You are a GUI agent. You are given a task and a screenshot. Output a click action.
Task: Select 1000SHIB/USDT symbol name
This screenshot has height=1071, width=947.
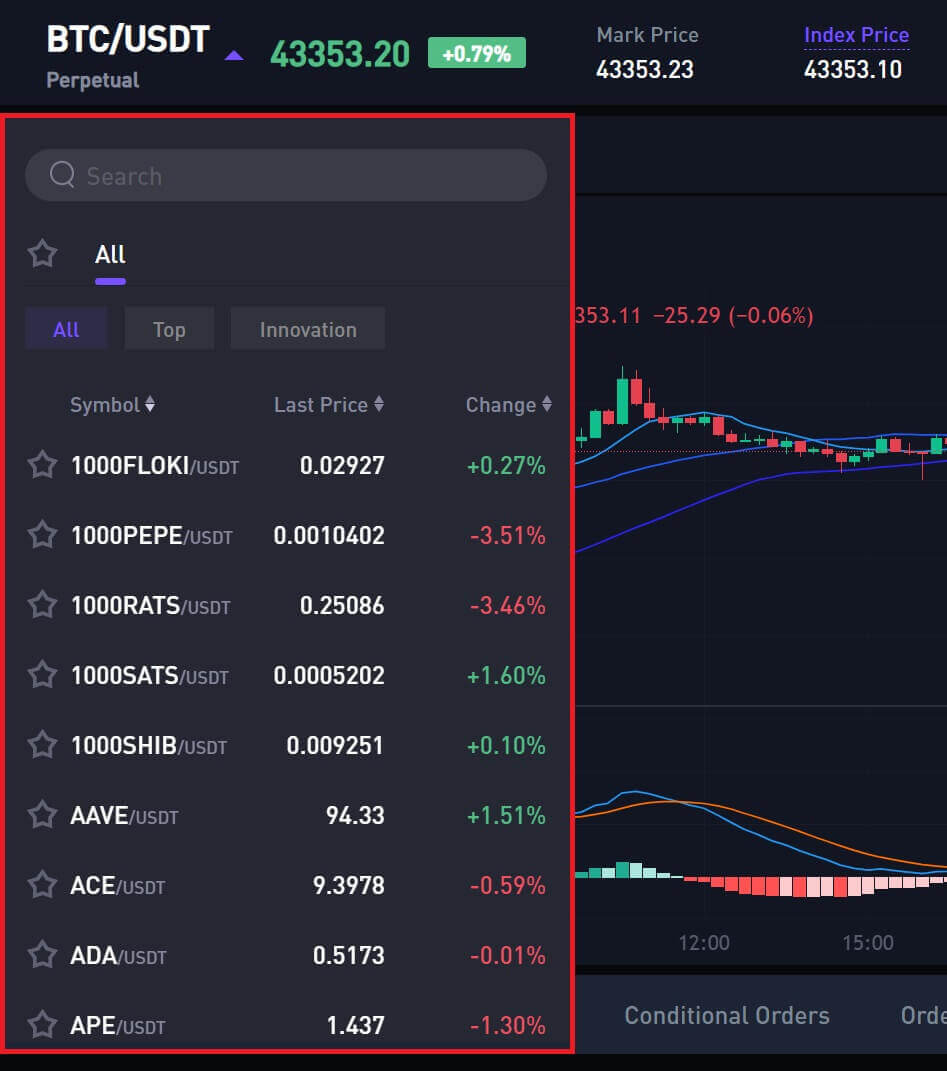149,746
